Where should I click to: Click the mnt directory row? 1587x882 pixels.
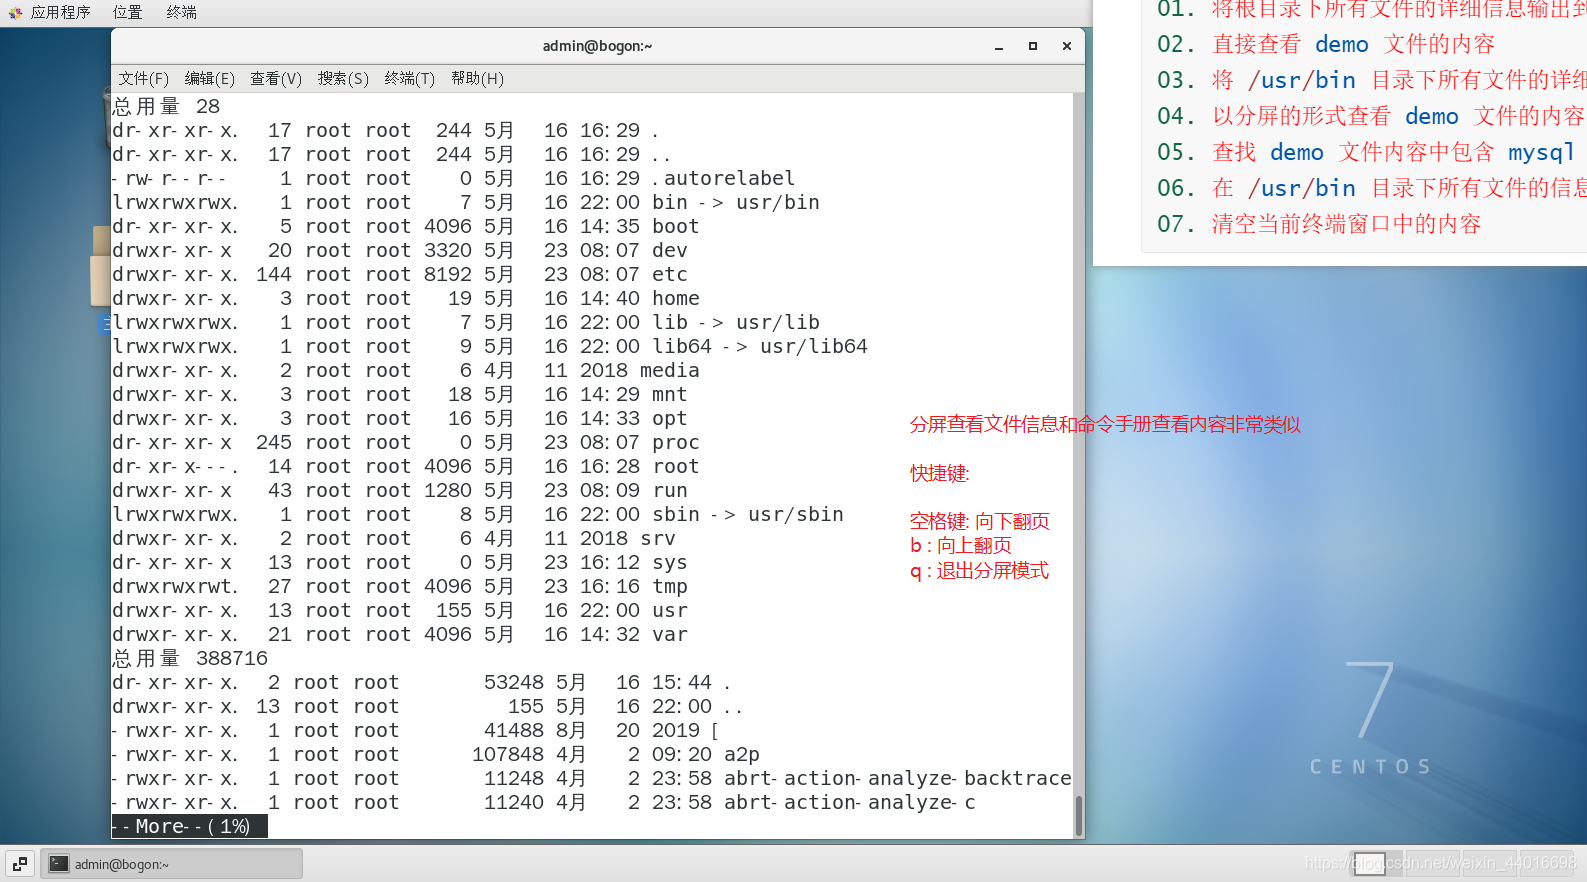pyautogui.click(x=400, y=394)
